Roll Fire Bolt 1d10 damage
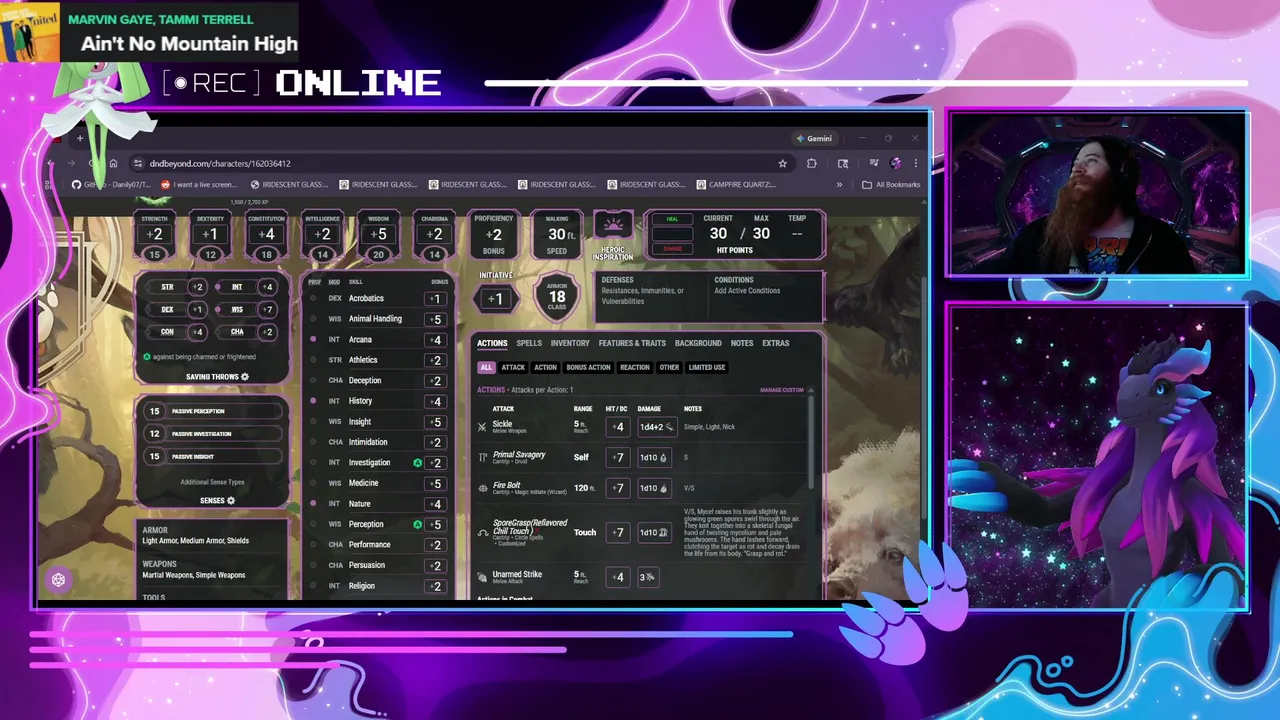 point(656,488)
